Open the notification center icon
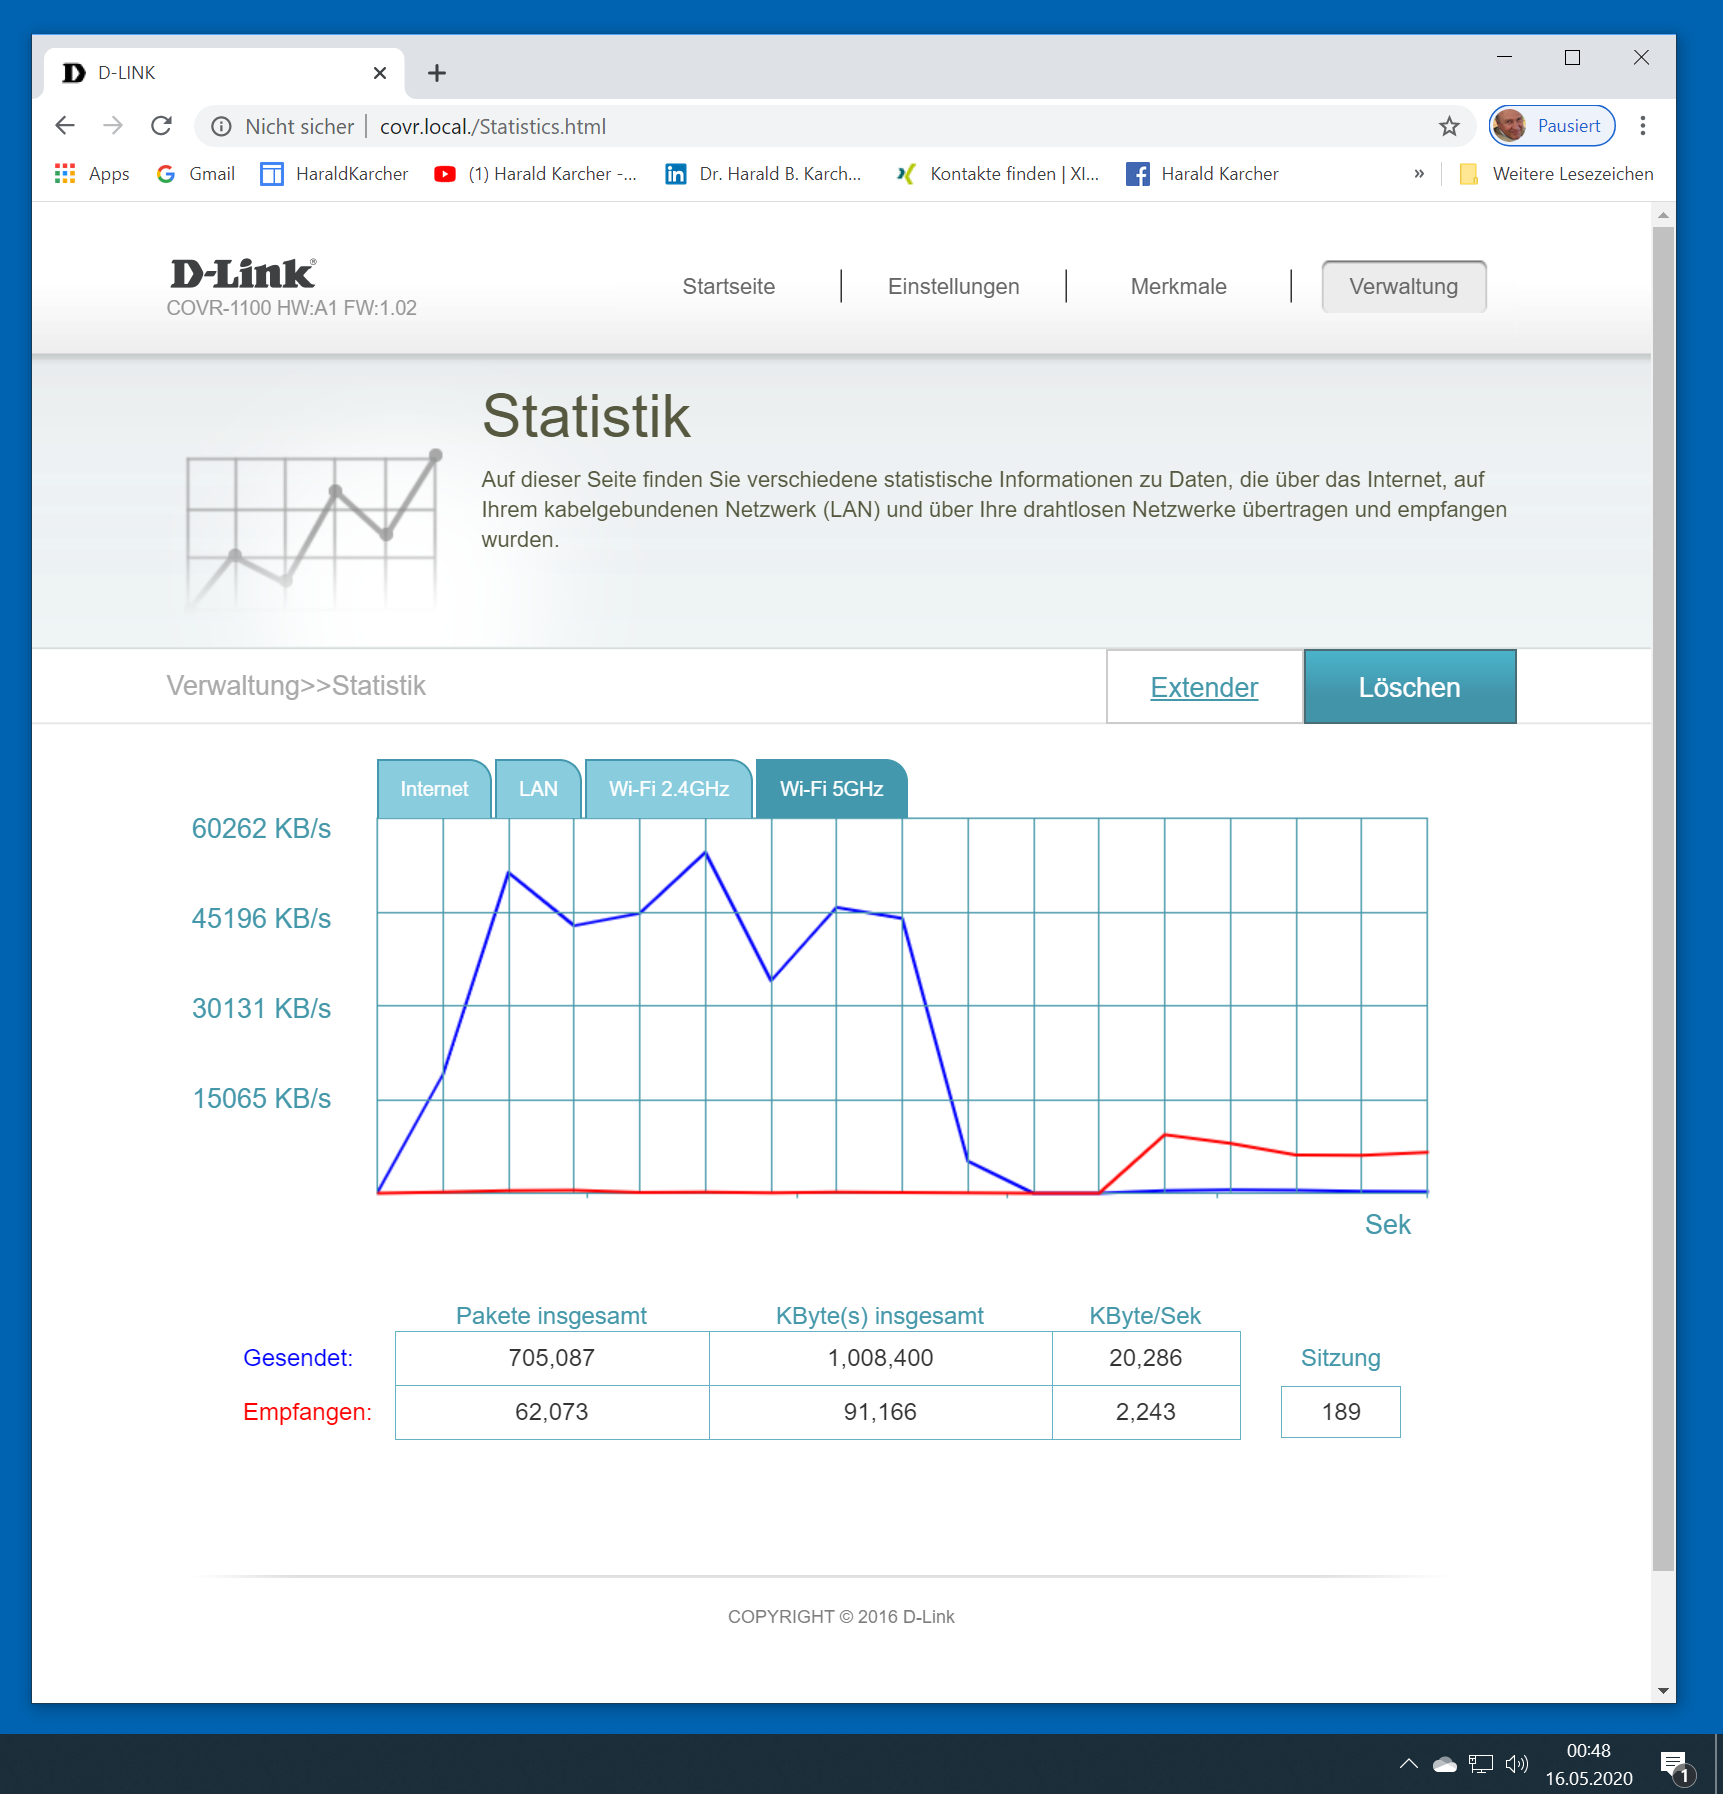Viewport: 1723px width, 1794px height. (x=1674, y=1765)
